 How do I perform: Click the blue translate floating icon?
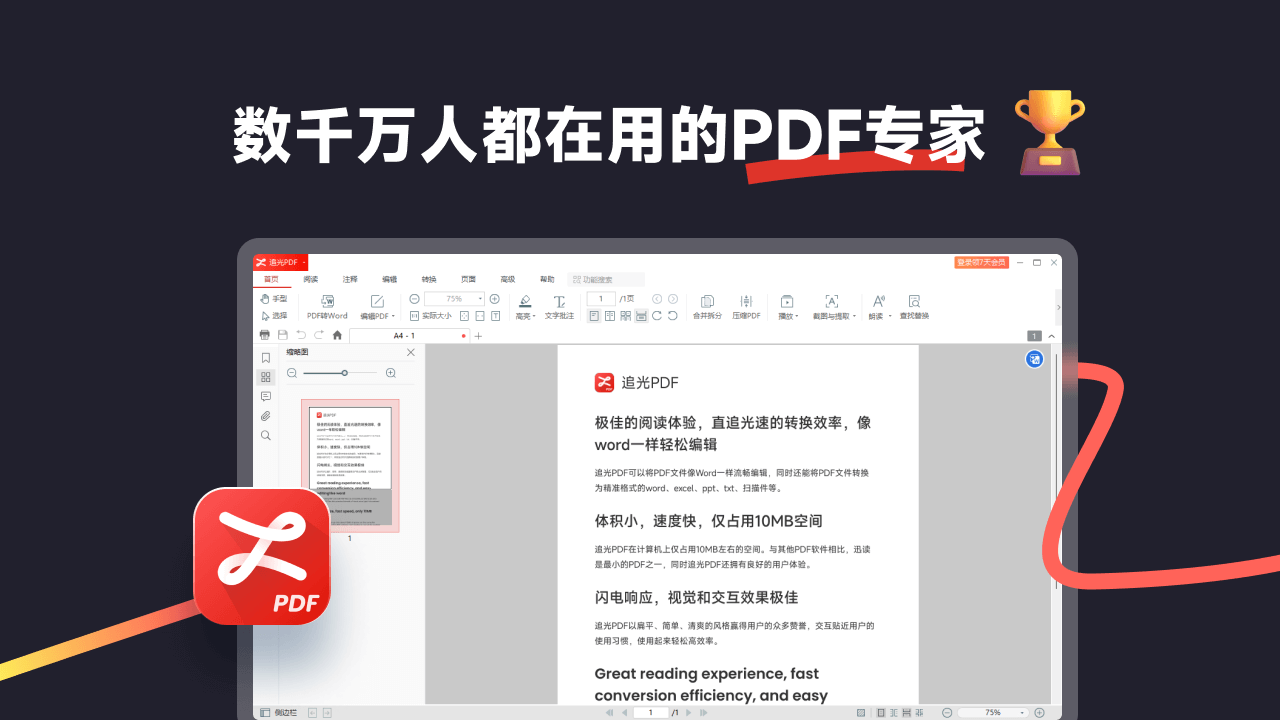(x=1034, y=359)
